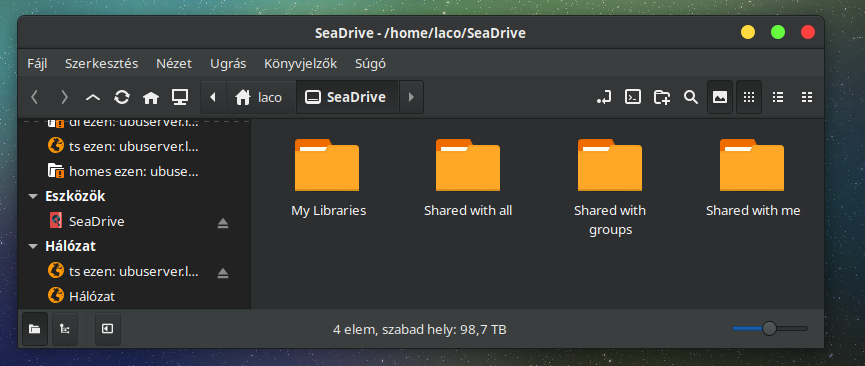The height and width of the screenshot is (366, 865).
Task: Click the search magnifier icon
Action: tap(691, 97)
